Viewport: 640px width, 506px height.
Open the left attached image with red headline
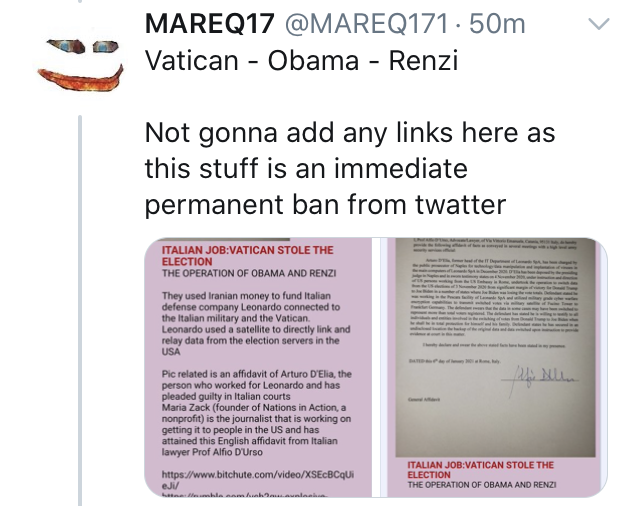(x=259, y=367)
